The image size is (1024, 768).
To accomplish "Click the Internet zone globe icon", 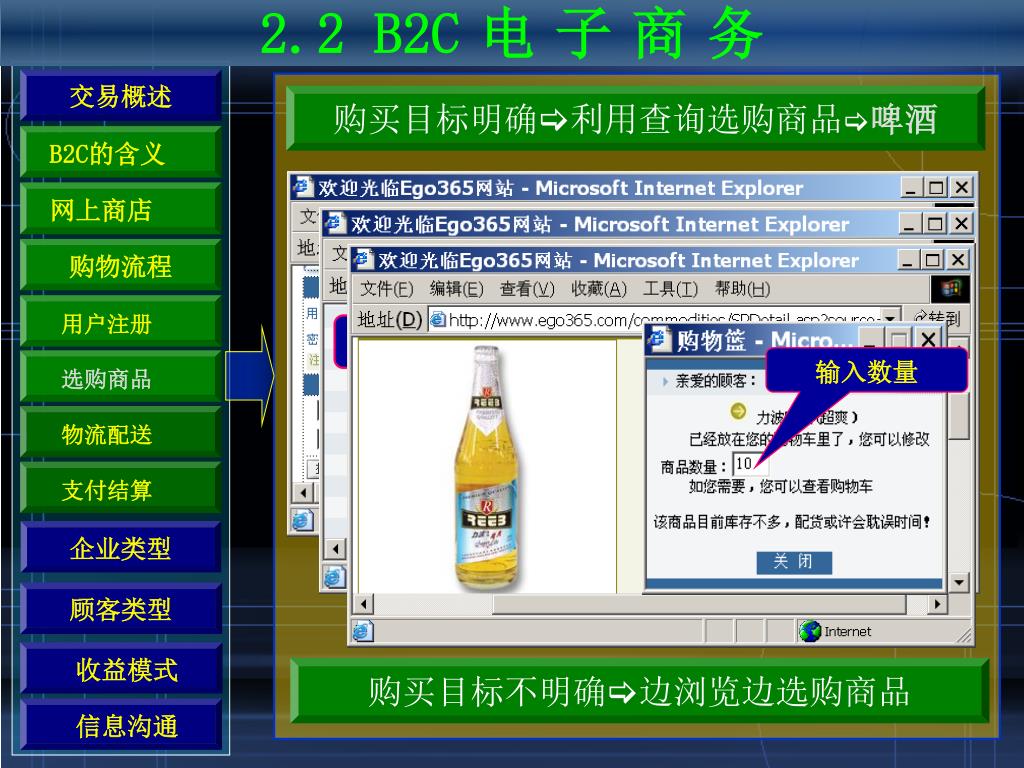I will click(x=810, y=631).
